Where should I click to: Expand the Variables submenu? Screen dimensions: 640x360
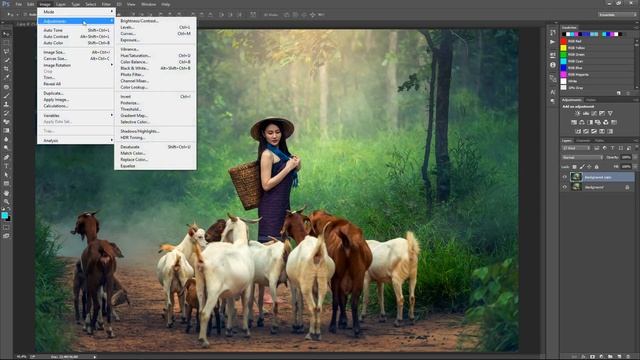click(x=76, y=116)
